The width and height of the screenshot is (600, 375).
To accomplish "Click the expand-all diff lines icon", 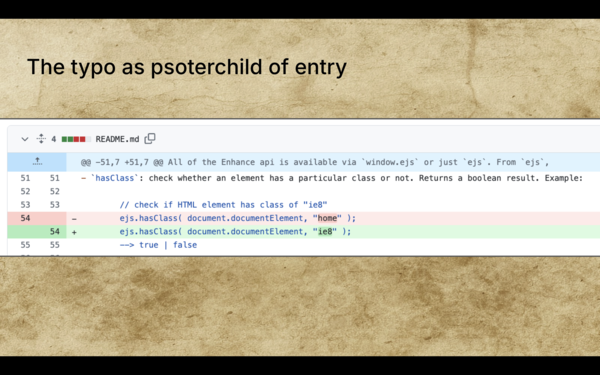I will coord(41,139).
